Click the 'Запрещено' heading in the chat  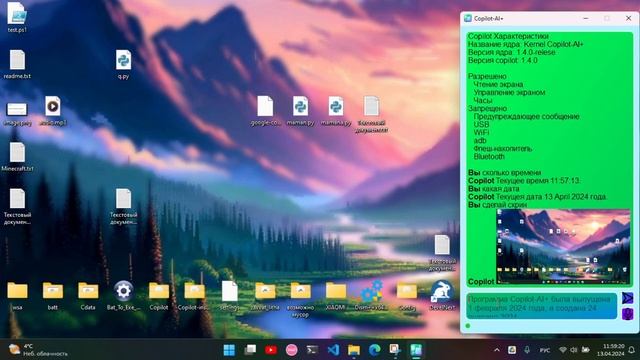[x=487, y=109]
